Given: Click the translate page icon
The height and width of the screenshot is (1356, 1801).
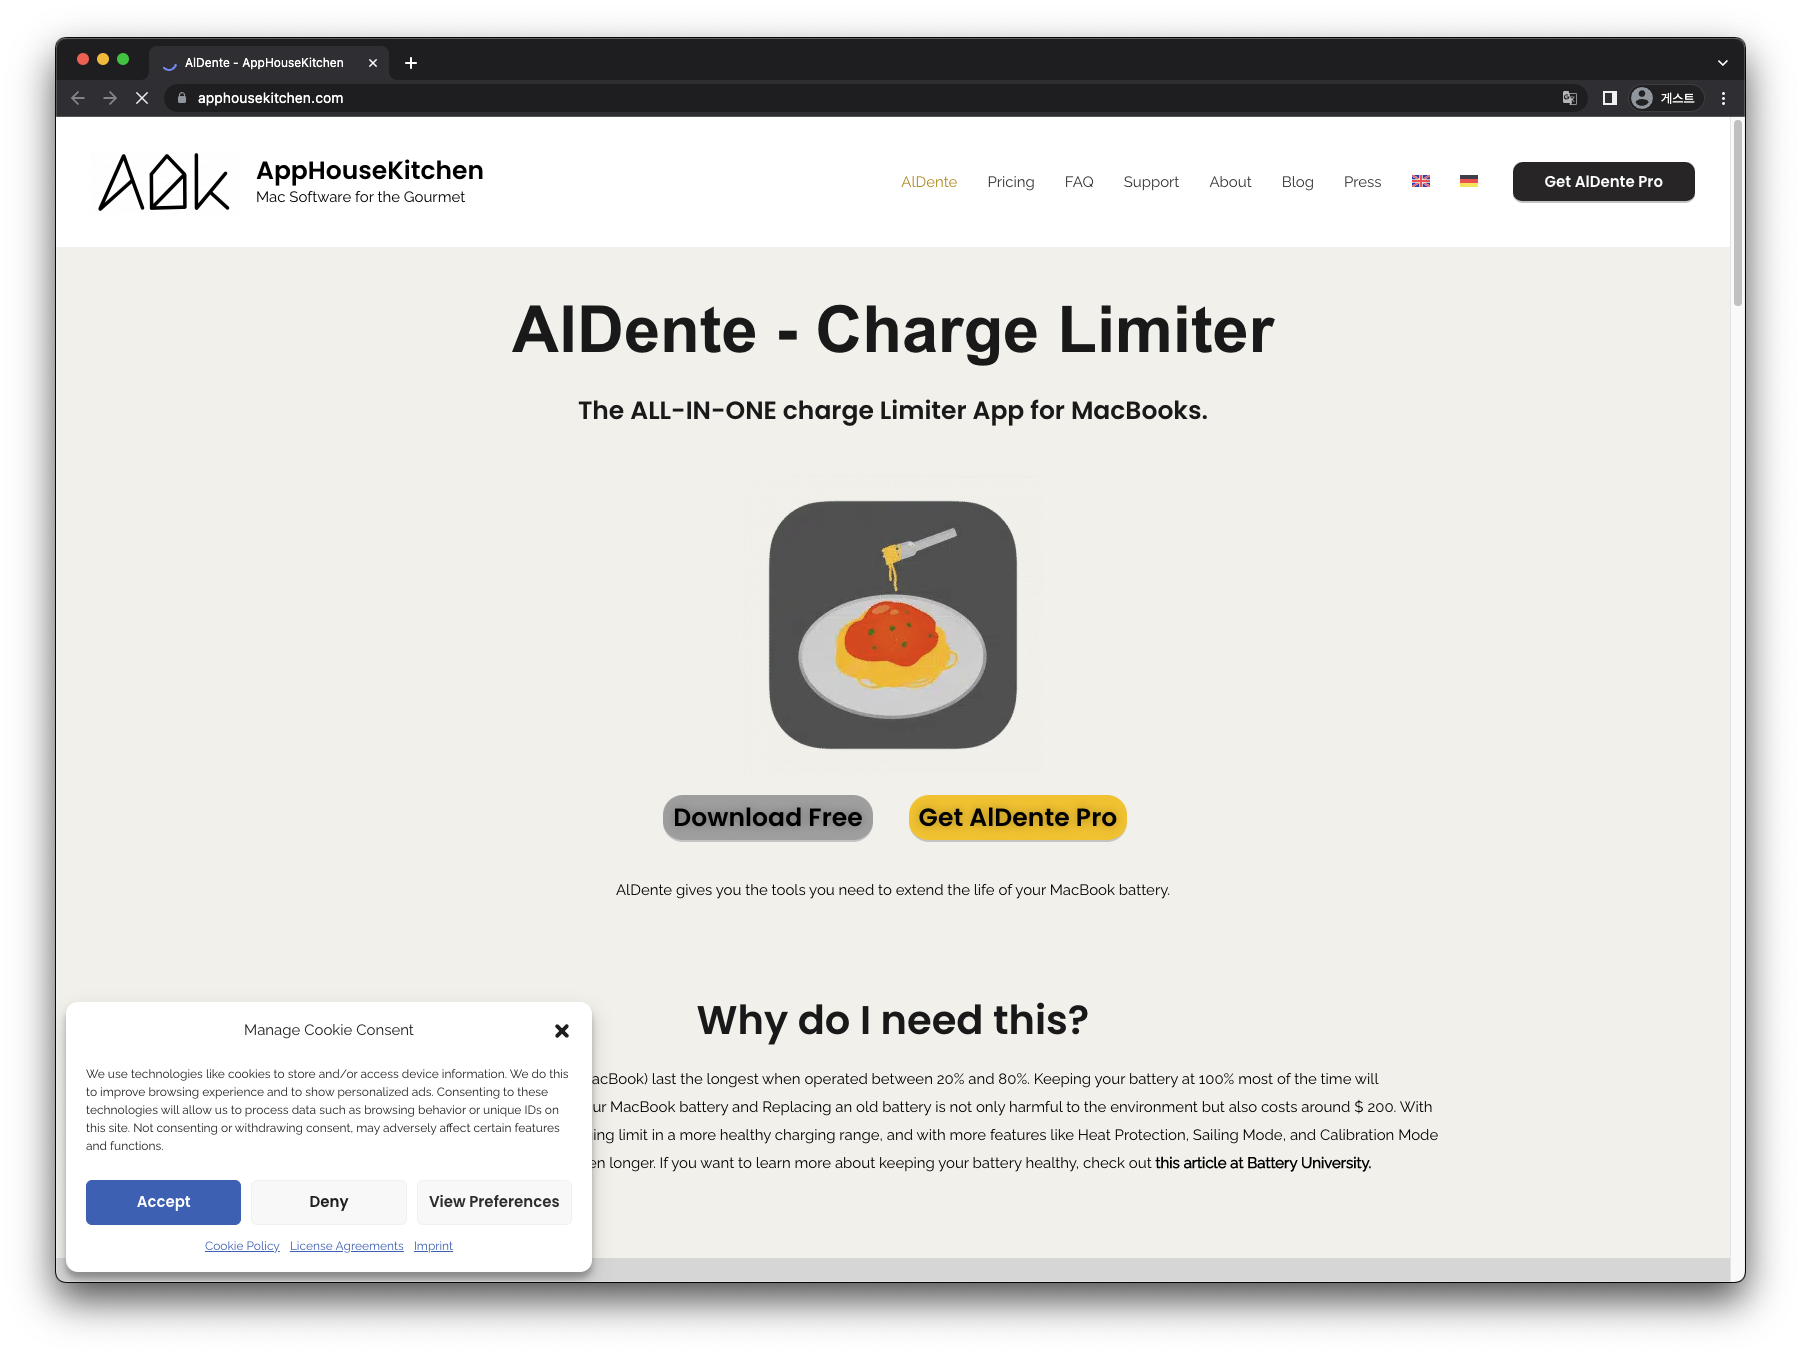Looking at the screenshot, I should [x=1570, y=98].
